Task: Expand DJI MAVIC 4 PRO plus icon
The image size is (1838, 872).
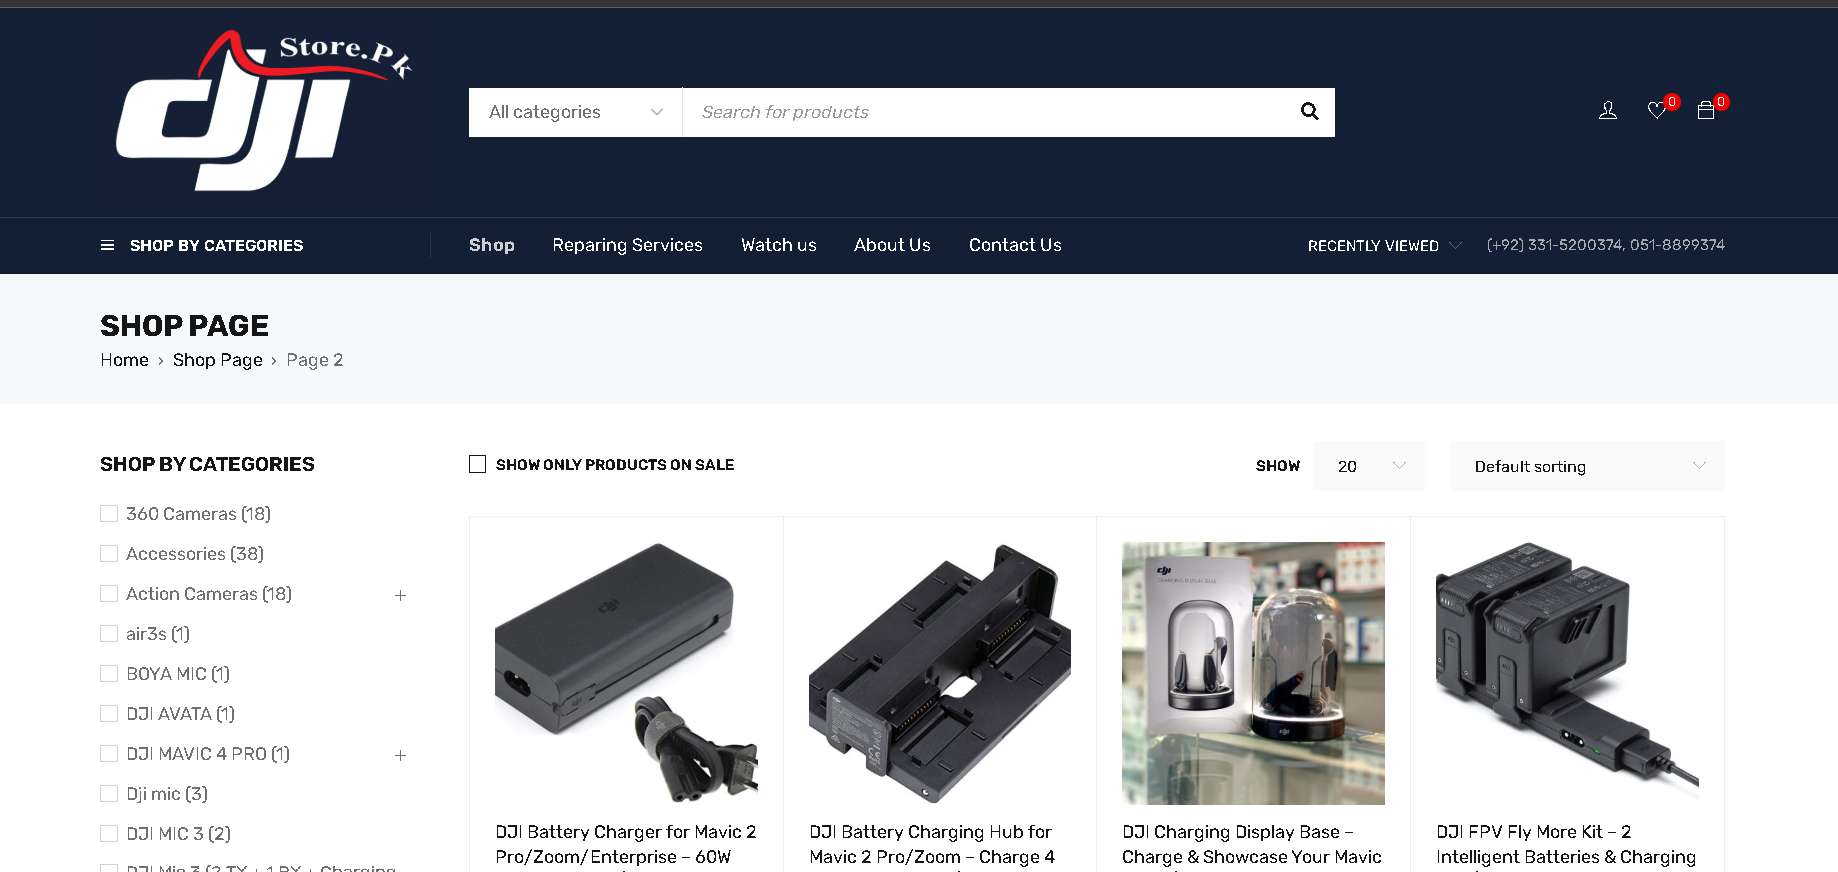Action: pyautogui.click(x=400, y=755)
